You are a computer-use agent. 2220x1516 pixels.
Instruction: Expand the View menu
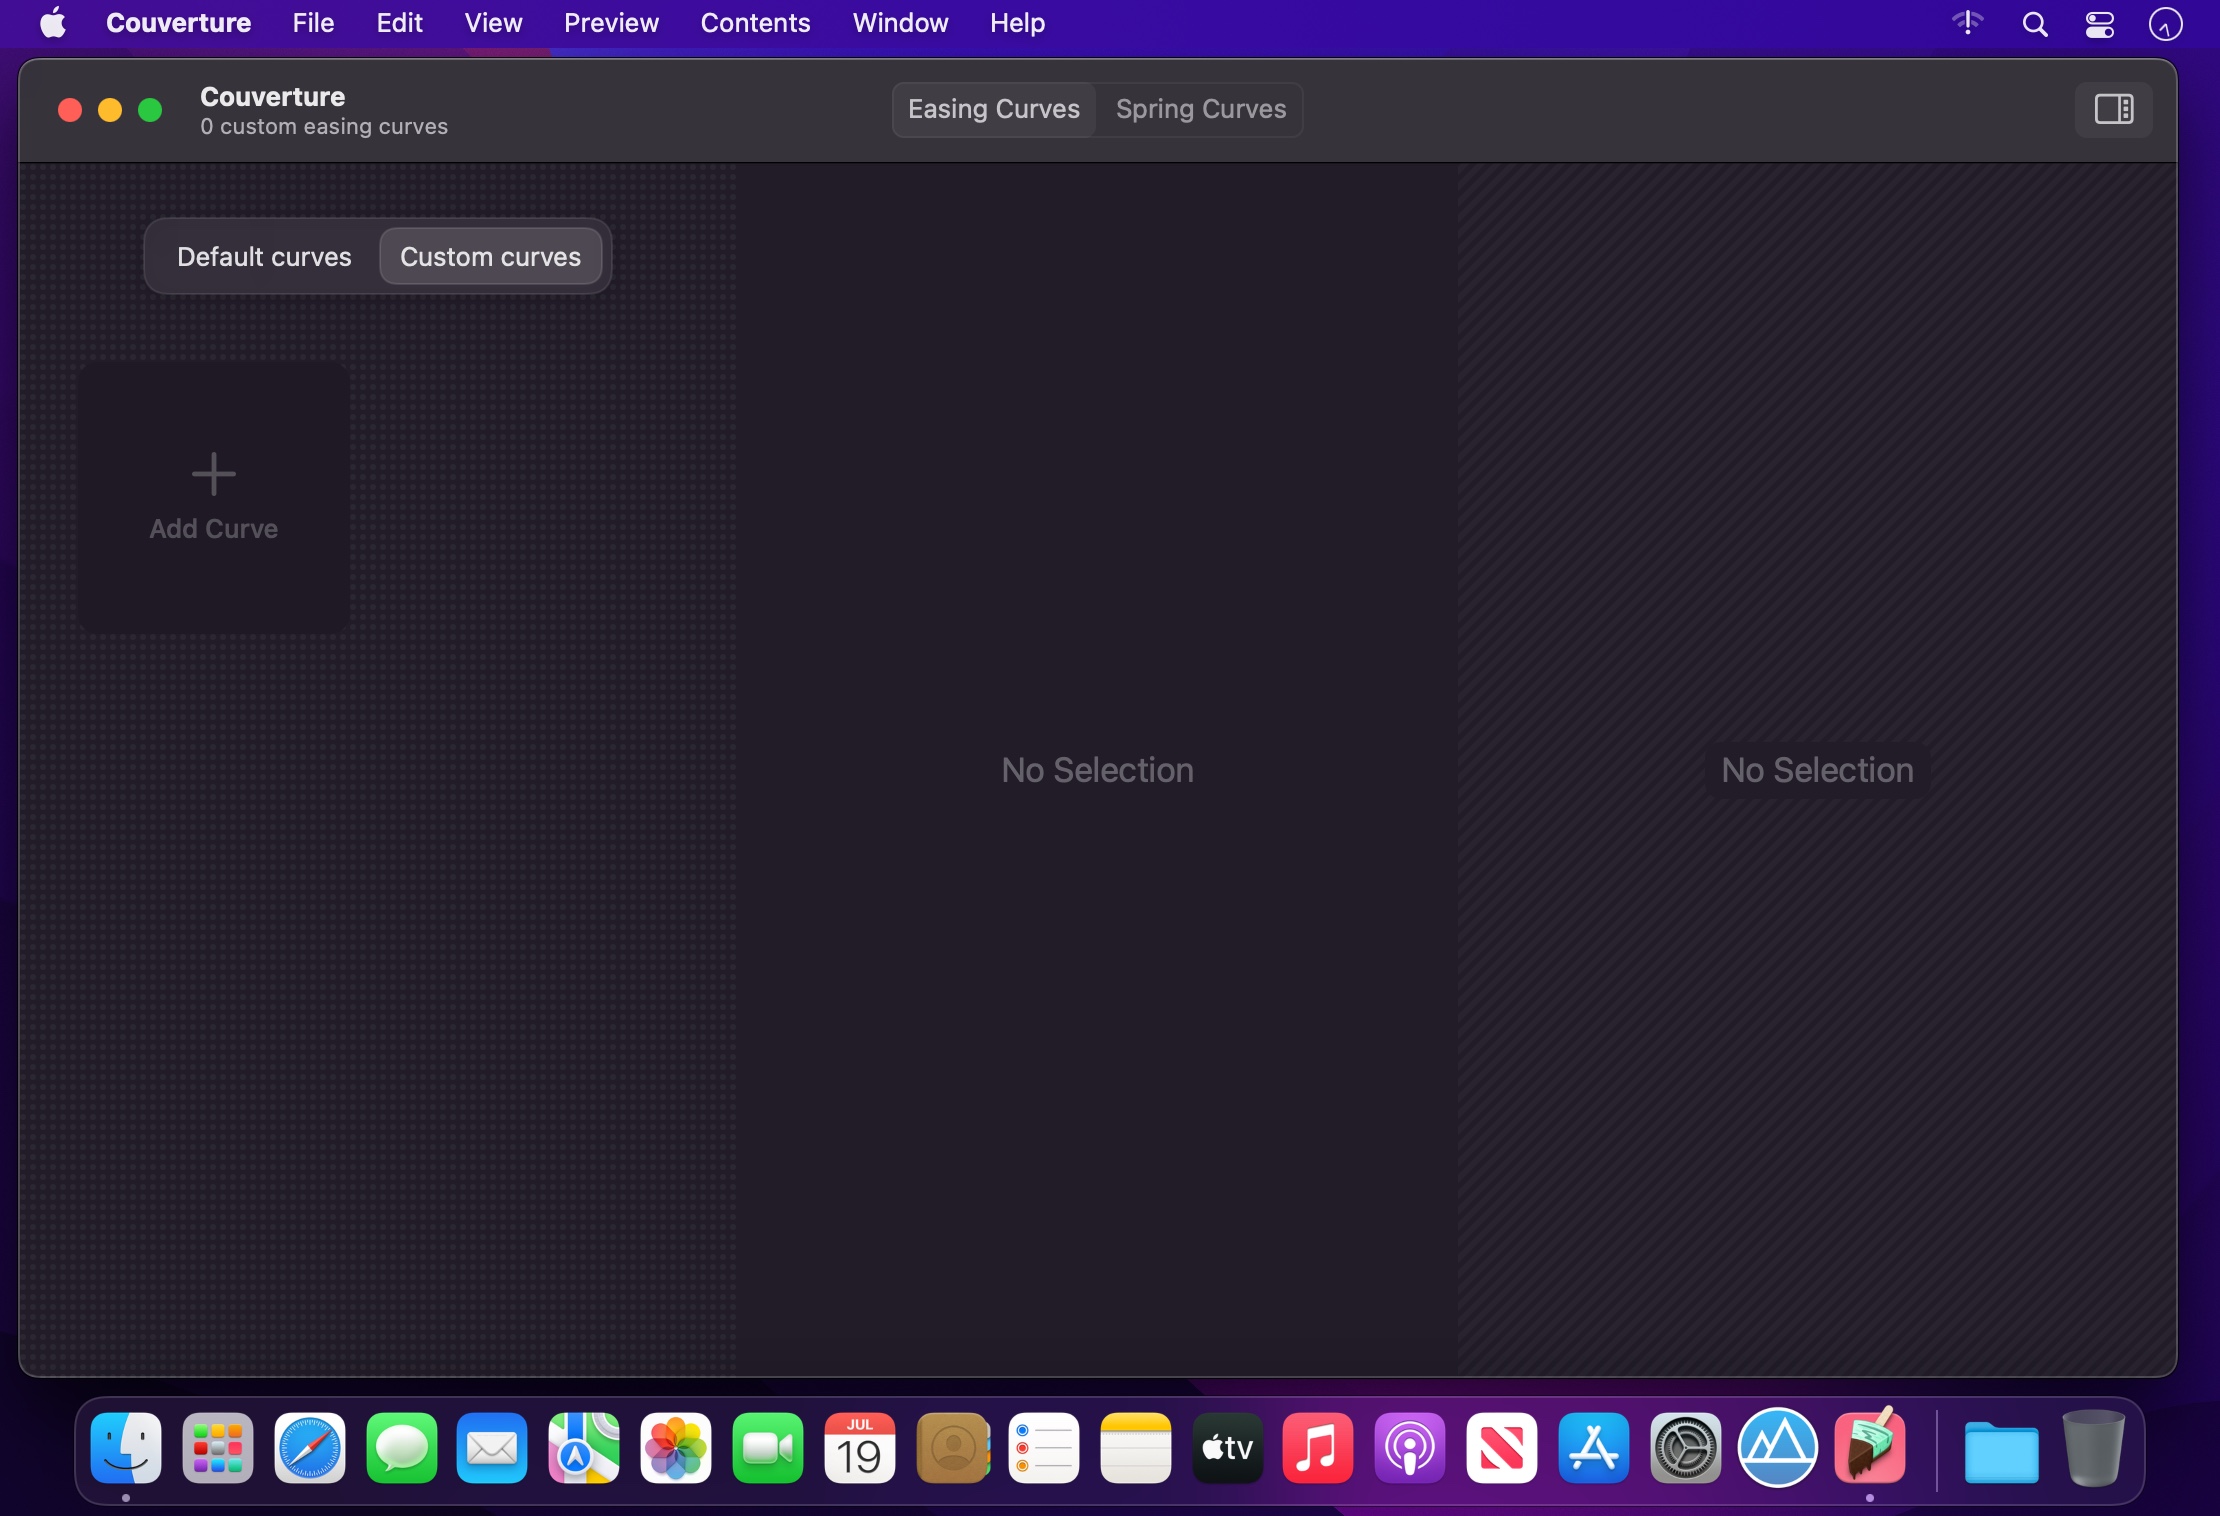click(x=493, y=23)
